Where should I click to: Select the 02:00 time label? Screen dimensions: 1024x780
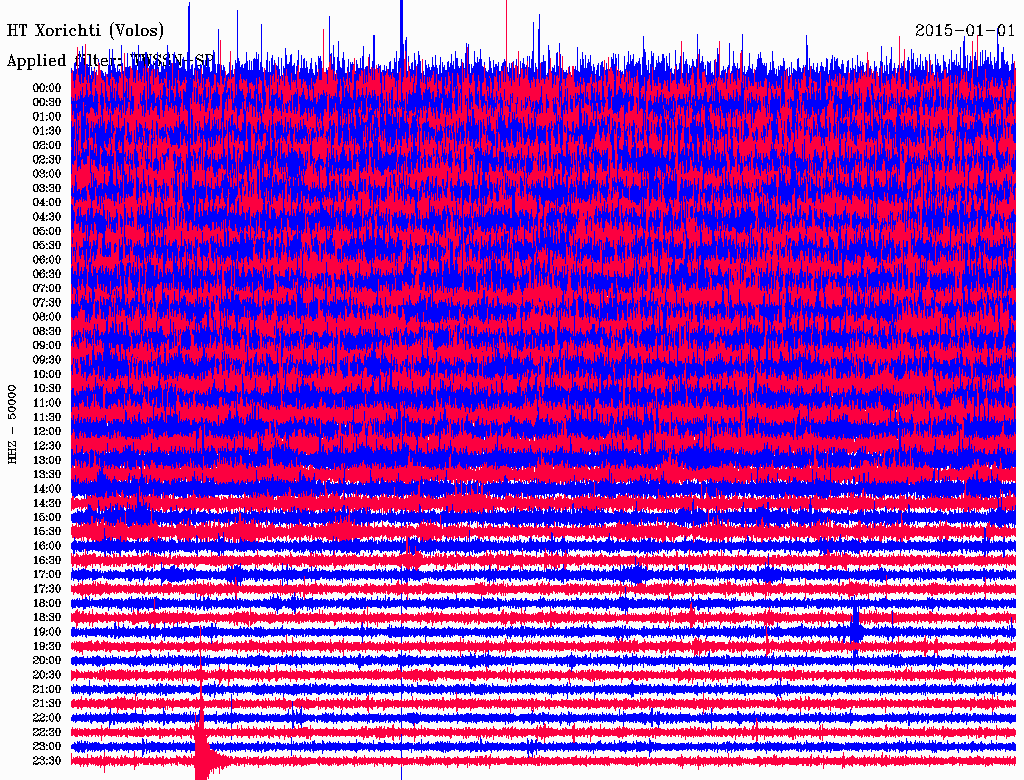coord(47,145)
